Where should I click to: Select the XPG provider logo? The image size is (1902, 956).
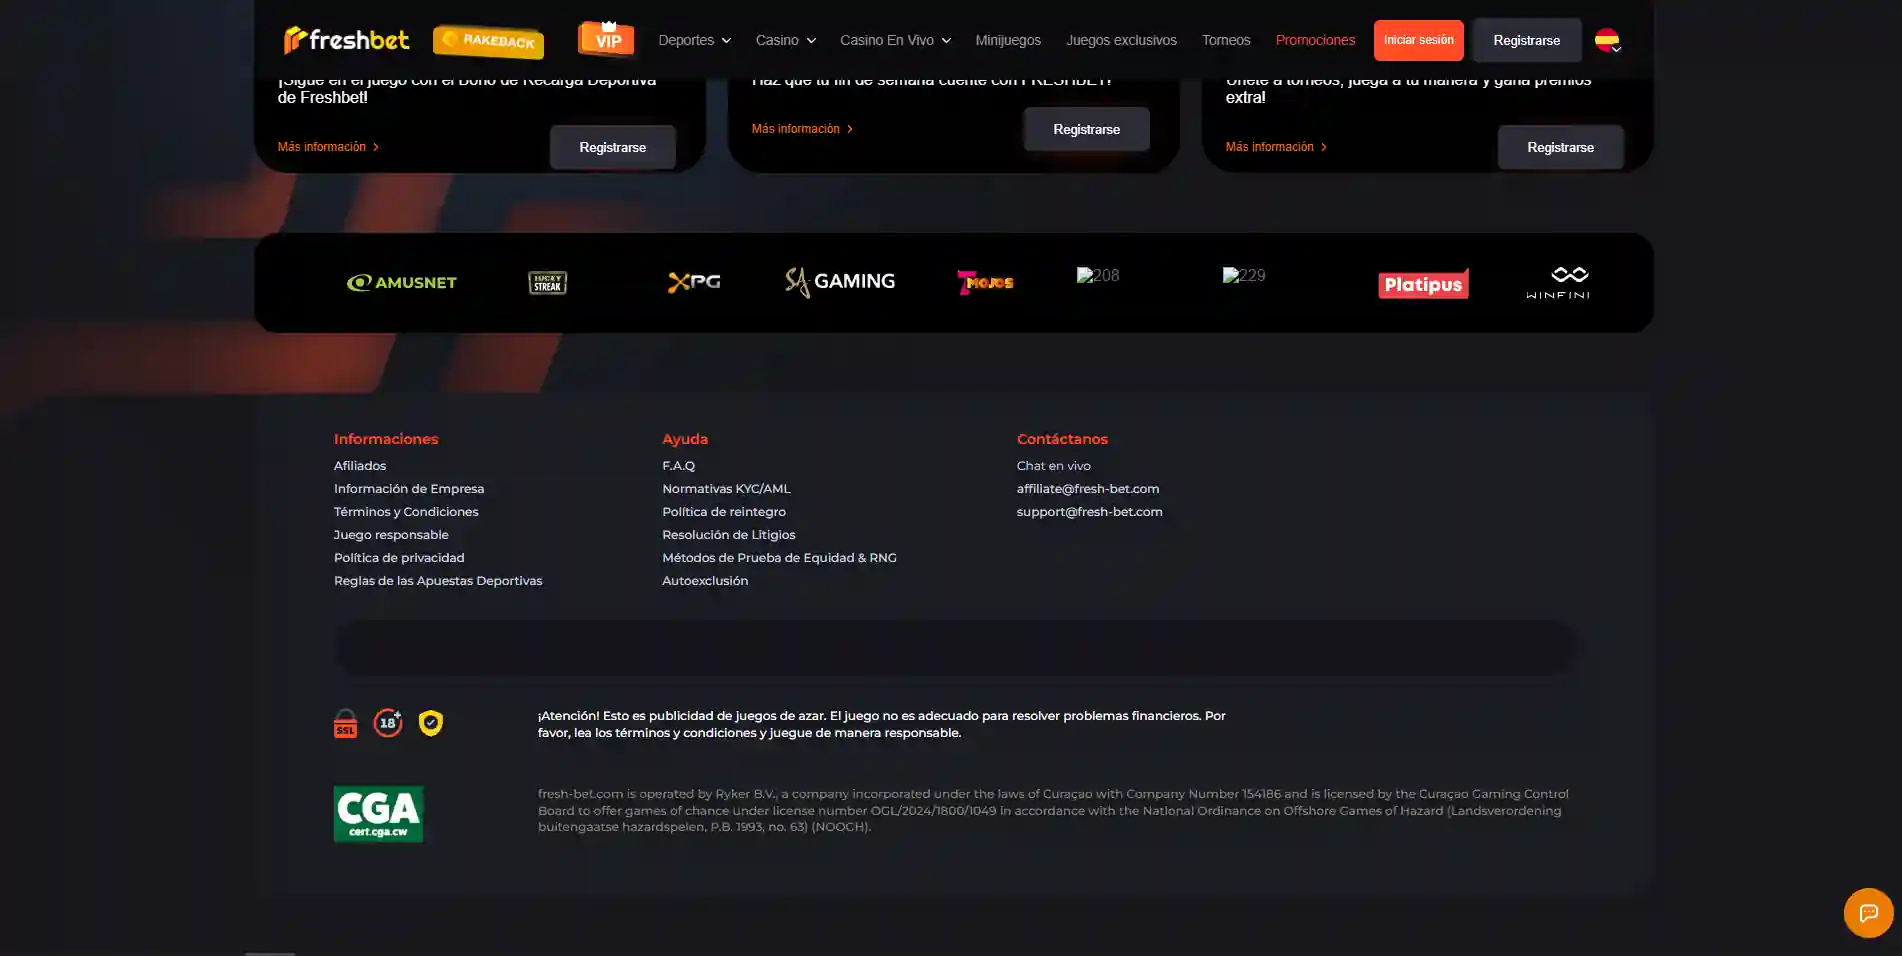(x=694, y=283)
